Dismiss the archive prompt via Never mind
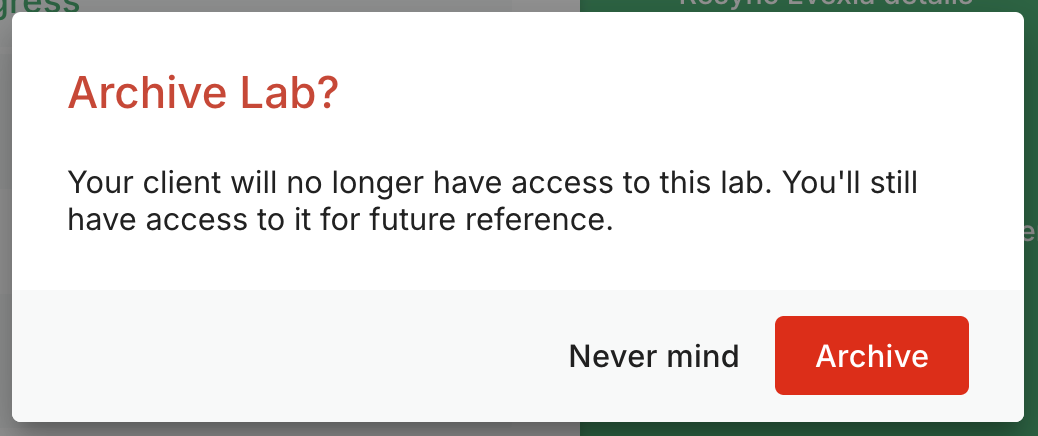Screen dimensions: 1038x436 click(654, 356)
